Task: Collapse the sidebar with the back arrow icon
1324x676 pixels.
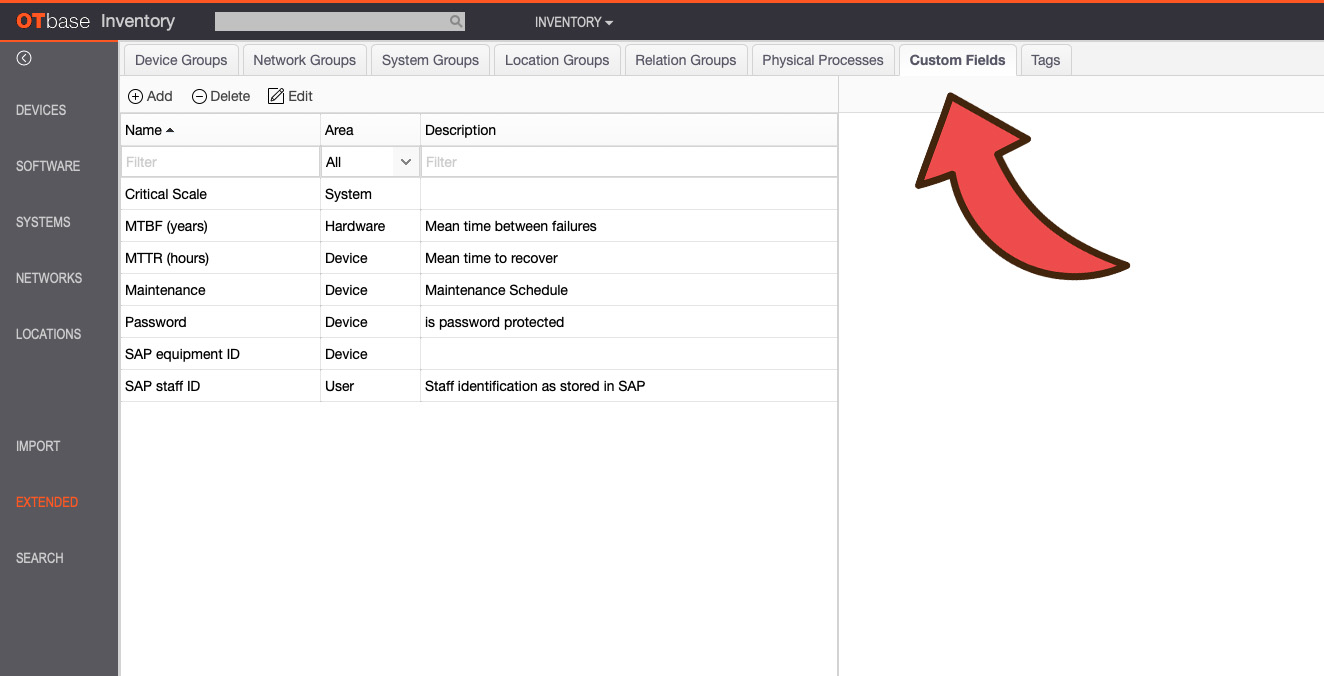Action: (x=24, y=59)
